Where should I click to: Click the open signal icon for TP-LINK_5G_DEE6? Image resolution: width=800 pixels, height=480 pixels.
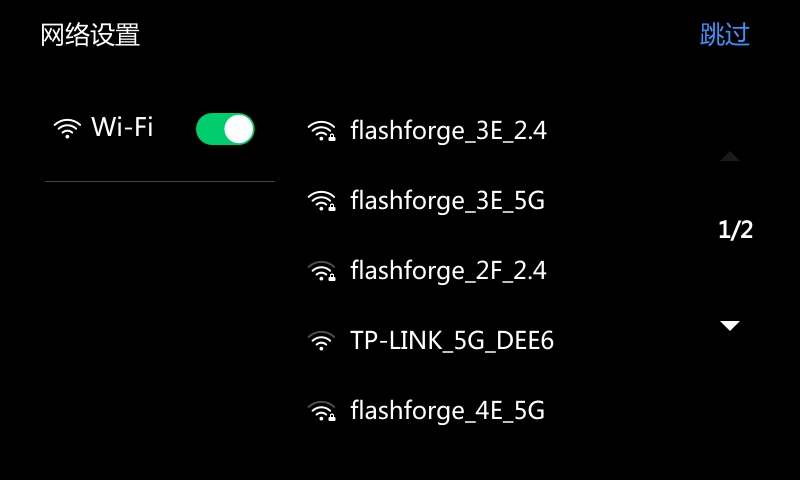[x=321, y=340]
